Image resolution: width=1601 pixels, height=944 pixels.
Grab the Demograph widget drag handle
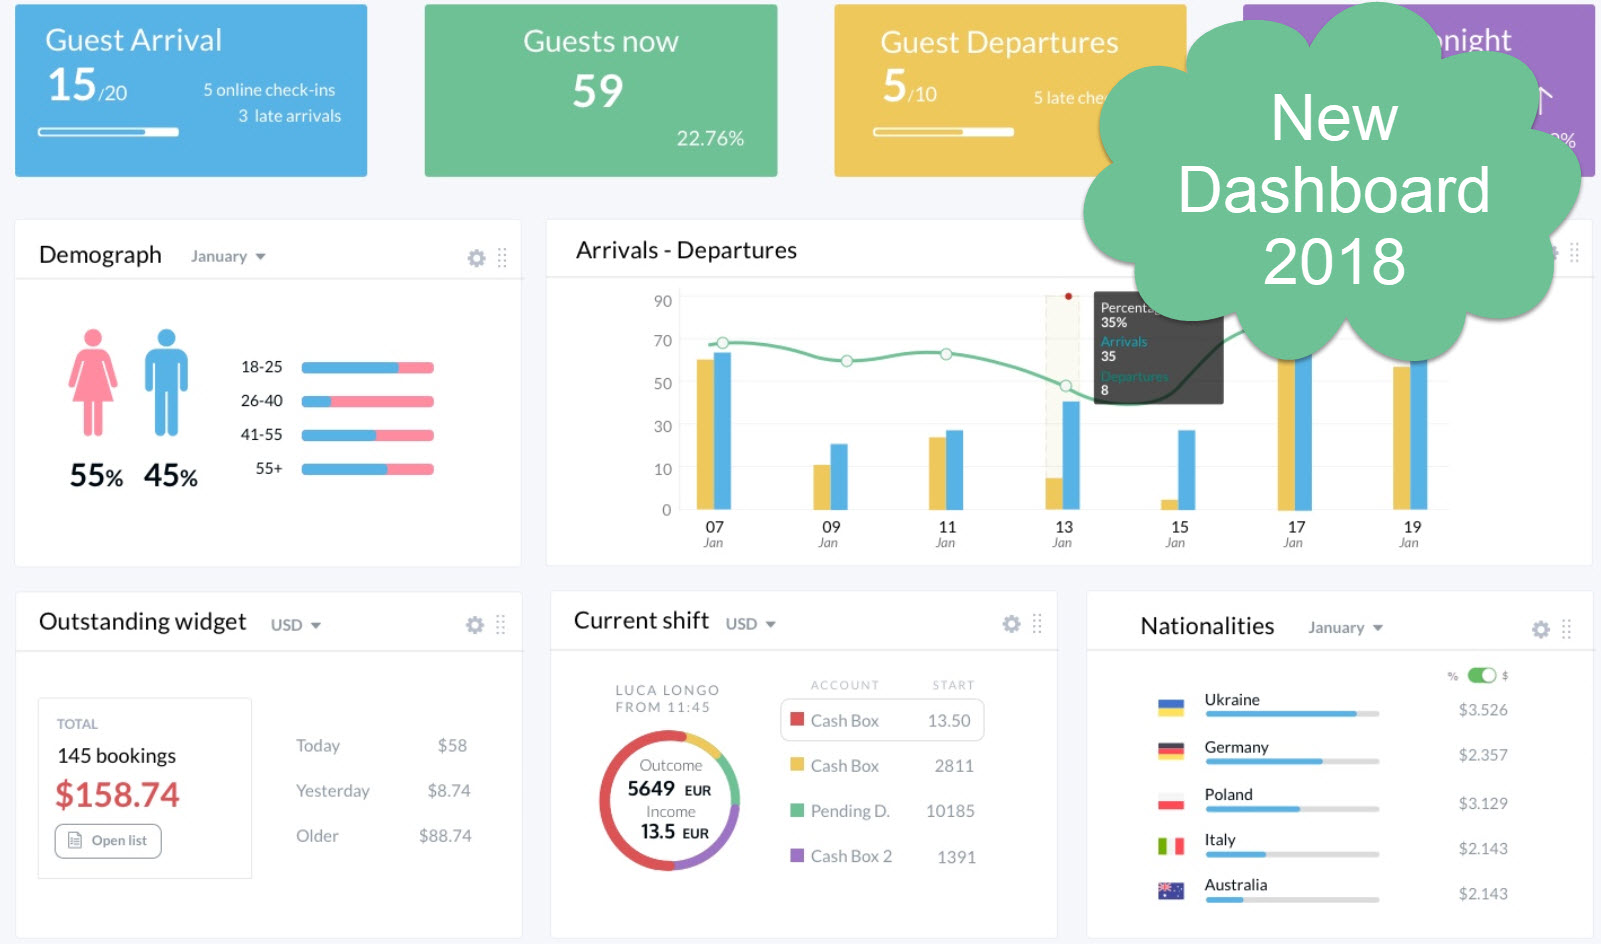tap(502, 258)
